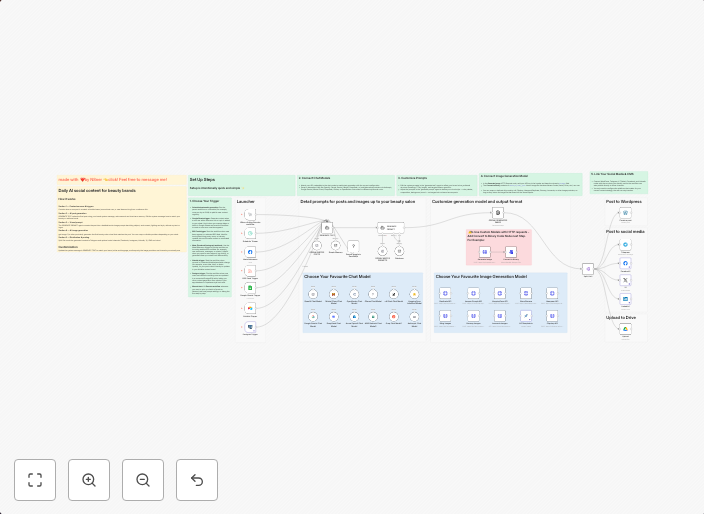This screenshot has height=514, width=704.
Task: Select the merge node before posting branches
Action: [x=588, y=269]
